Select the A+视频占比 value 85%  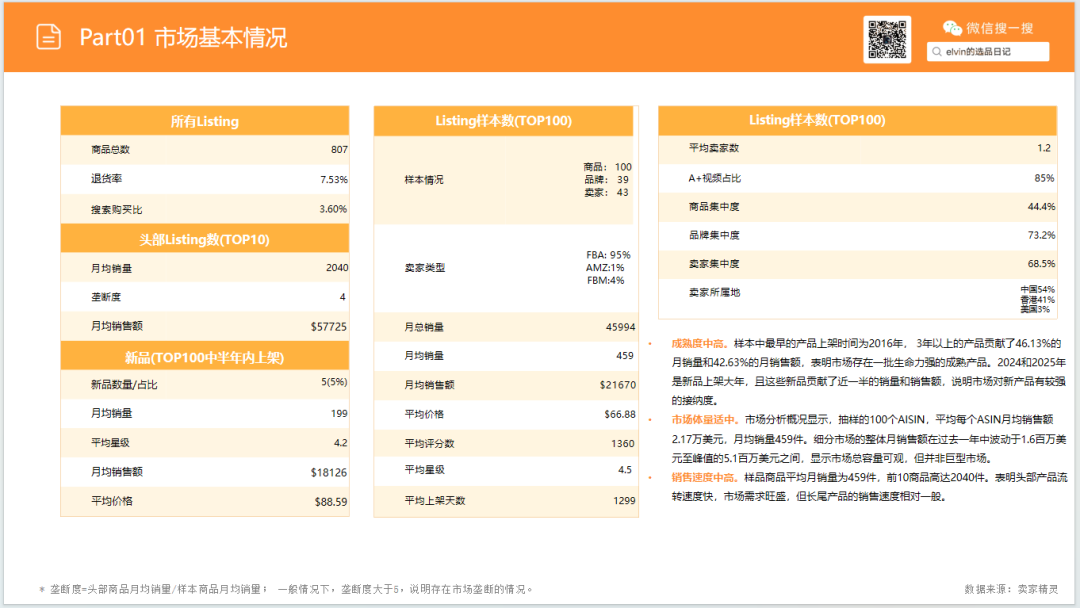coord(1044,178)
